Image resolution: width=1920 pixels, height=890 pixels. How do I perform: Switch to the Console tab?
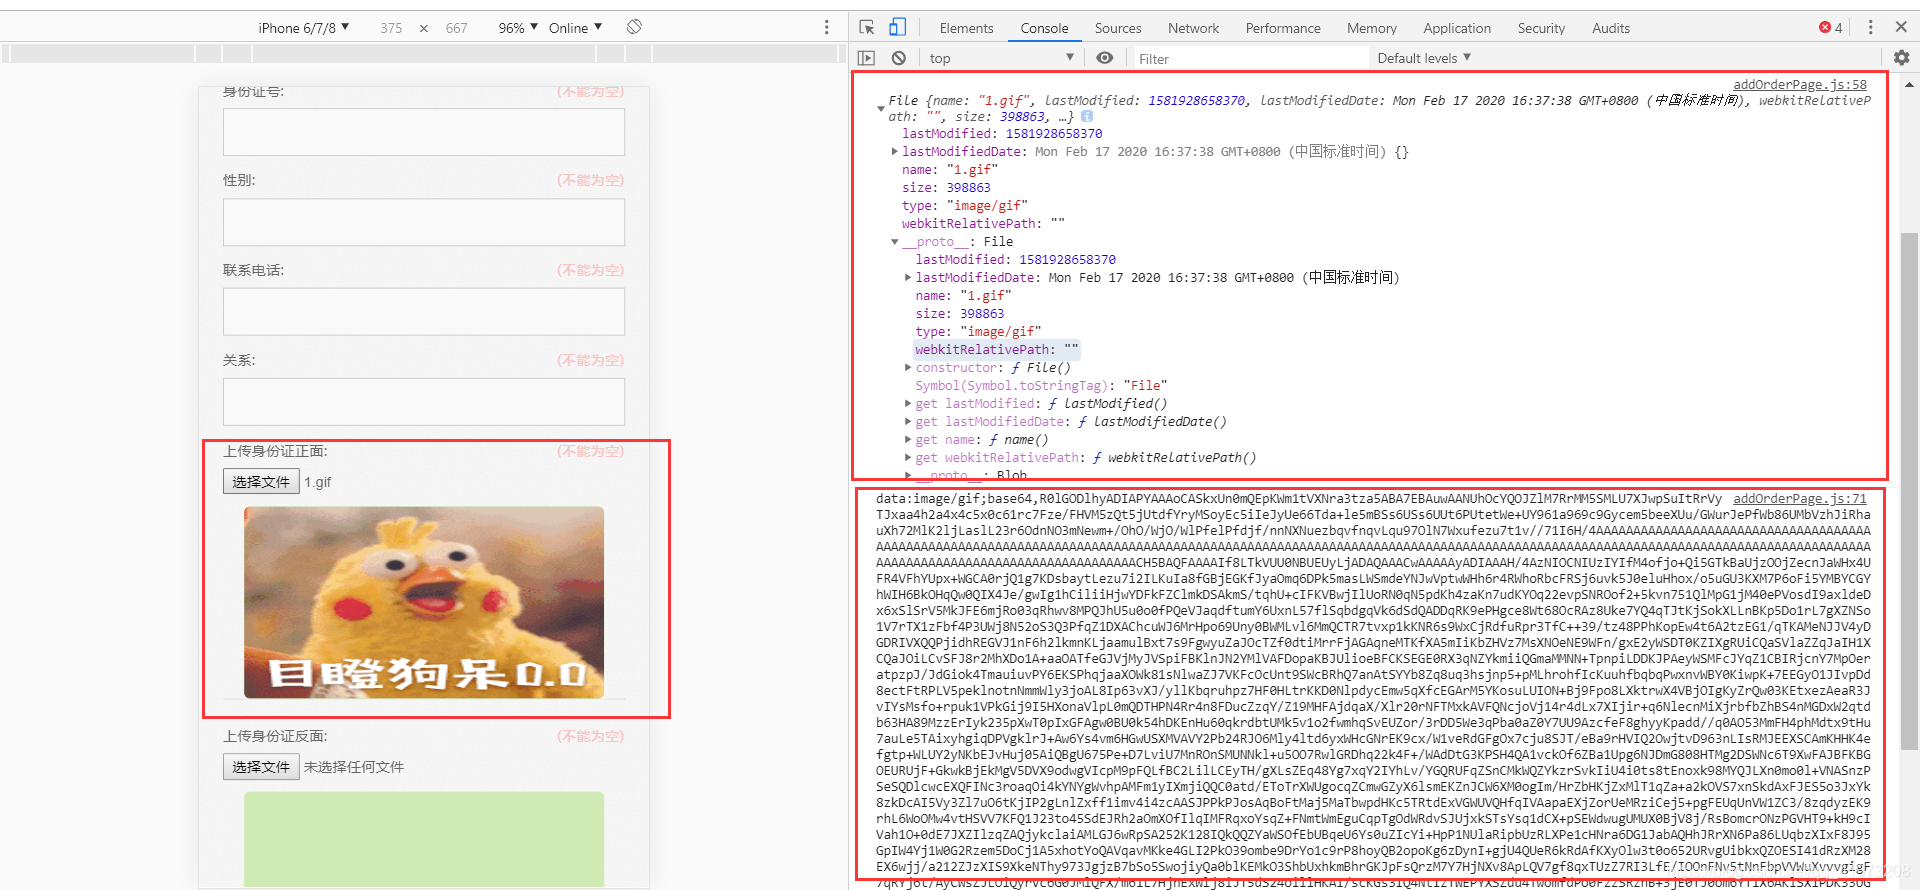(x=1044, y=28)
